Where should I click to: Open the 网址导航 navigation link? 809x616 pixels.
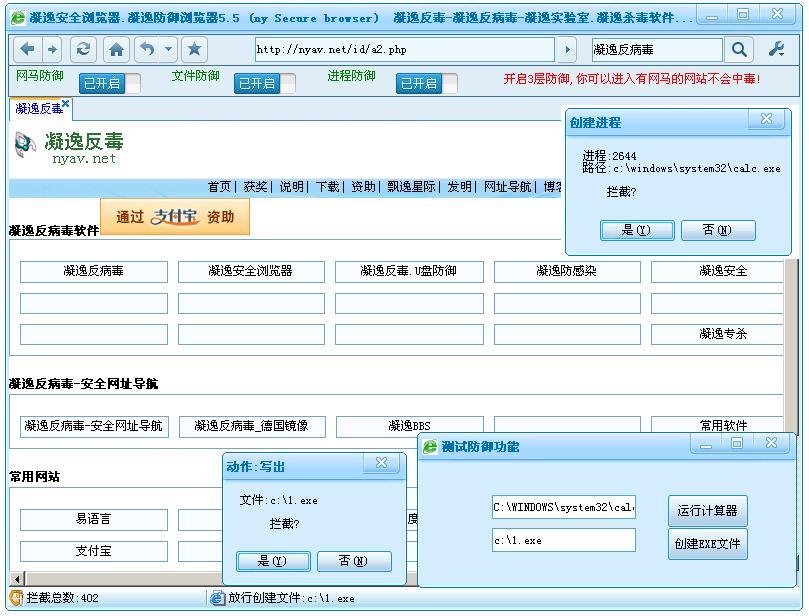pos(507,187)
